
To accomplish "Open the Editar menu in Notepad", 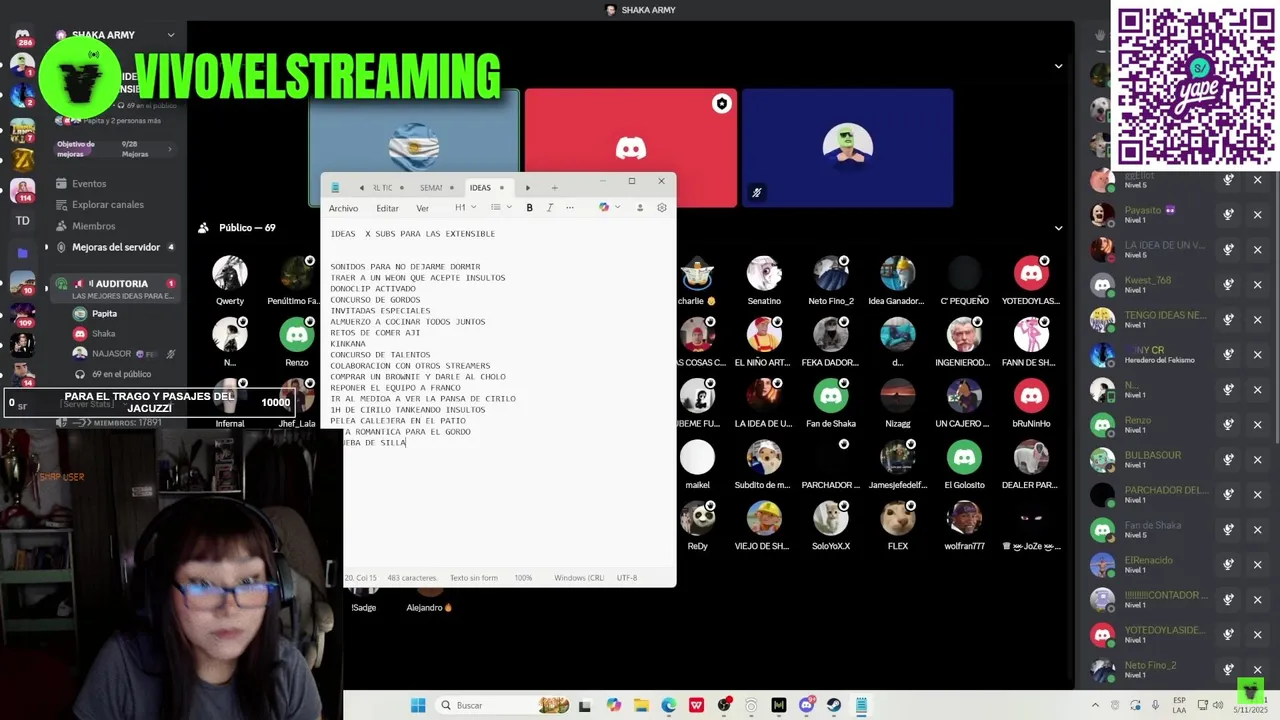I will click(387, 209).
